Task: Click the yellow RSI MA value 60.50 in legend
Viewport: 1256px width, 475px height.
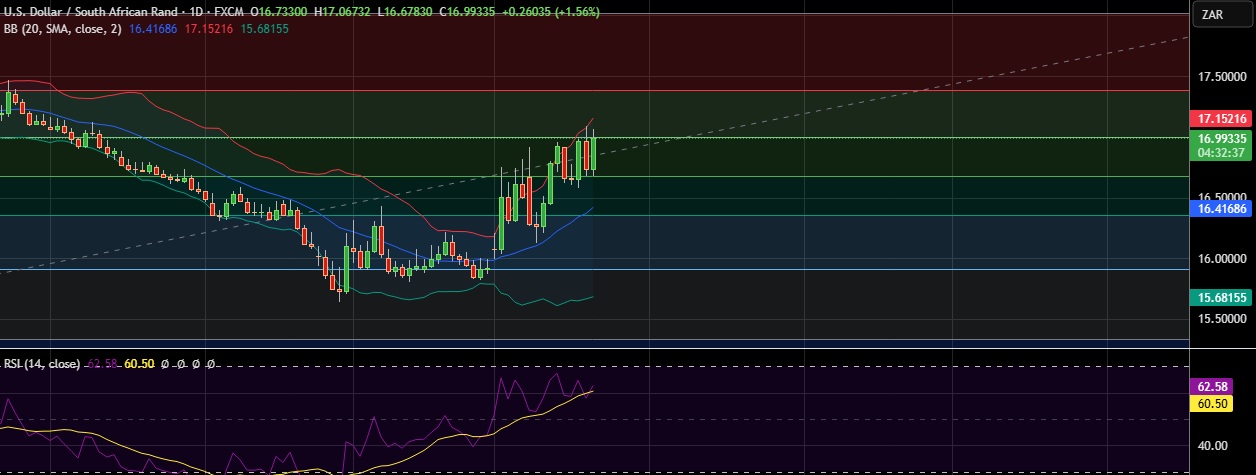Action: tap(139, 364)
